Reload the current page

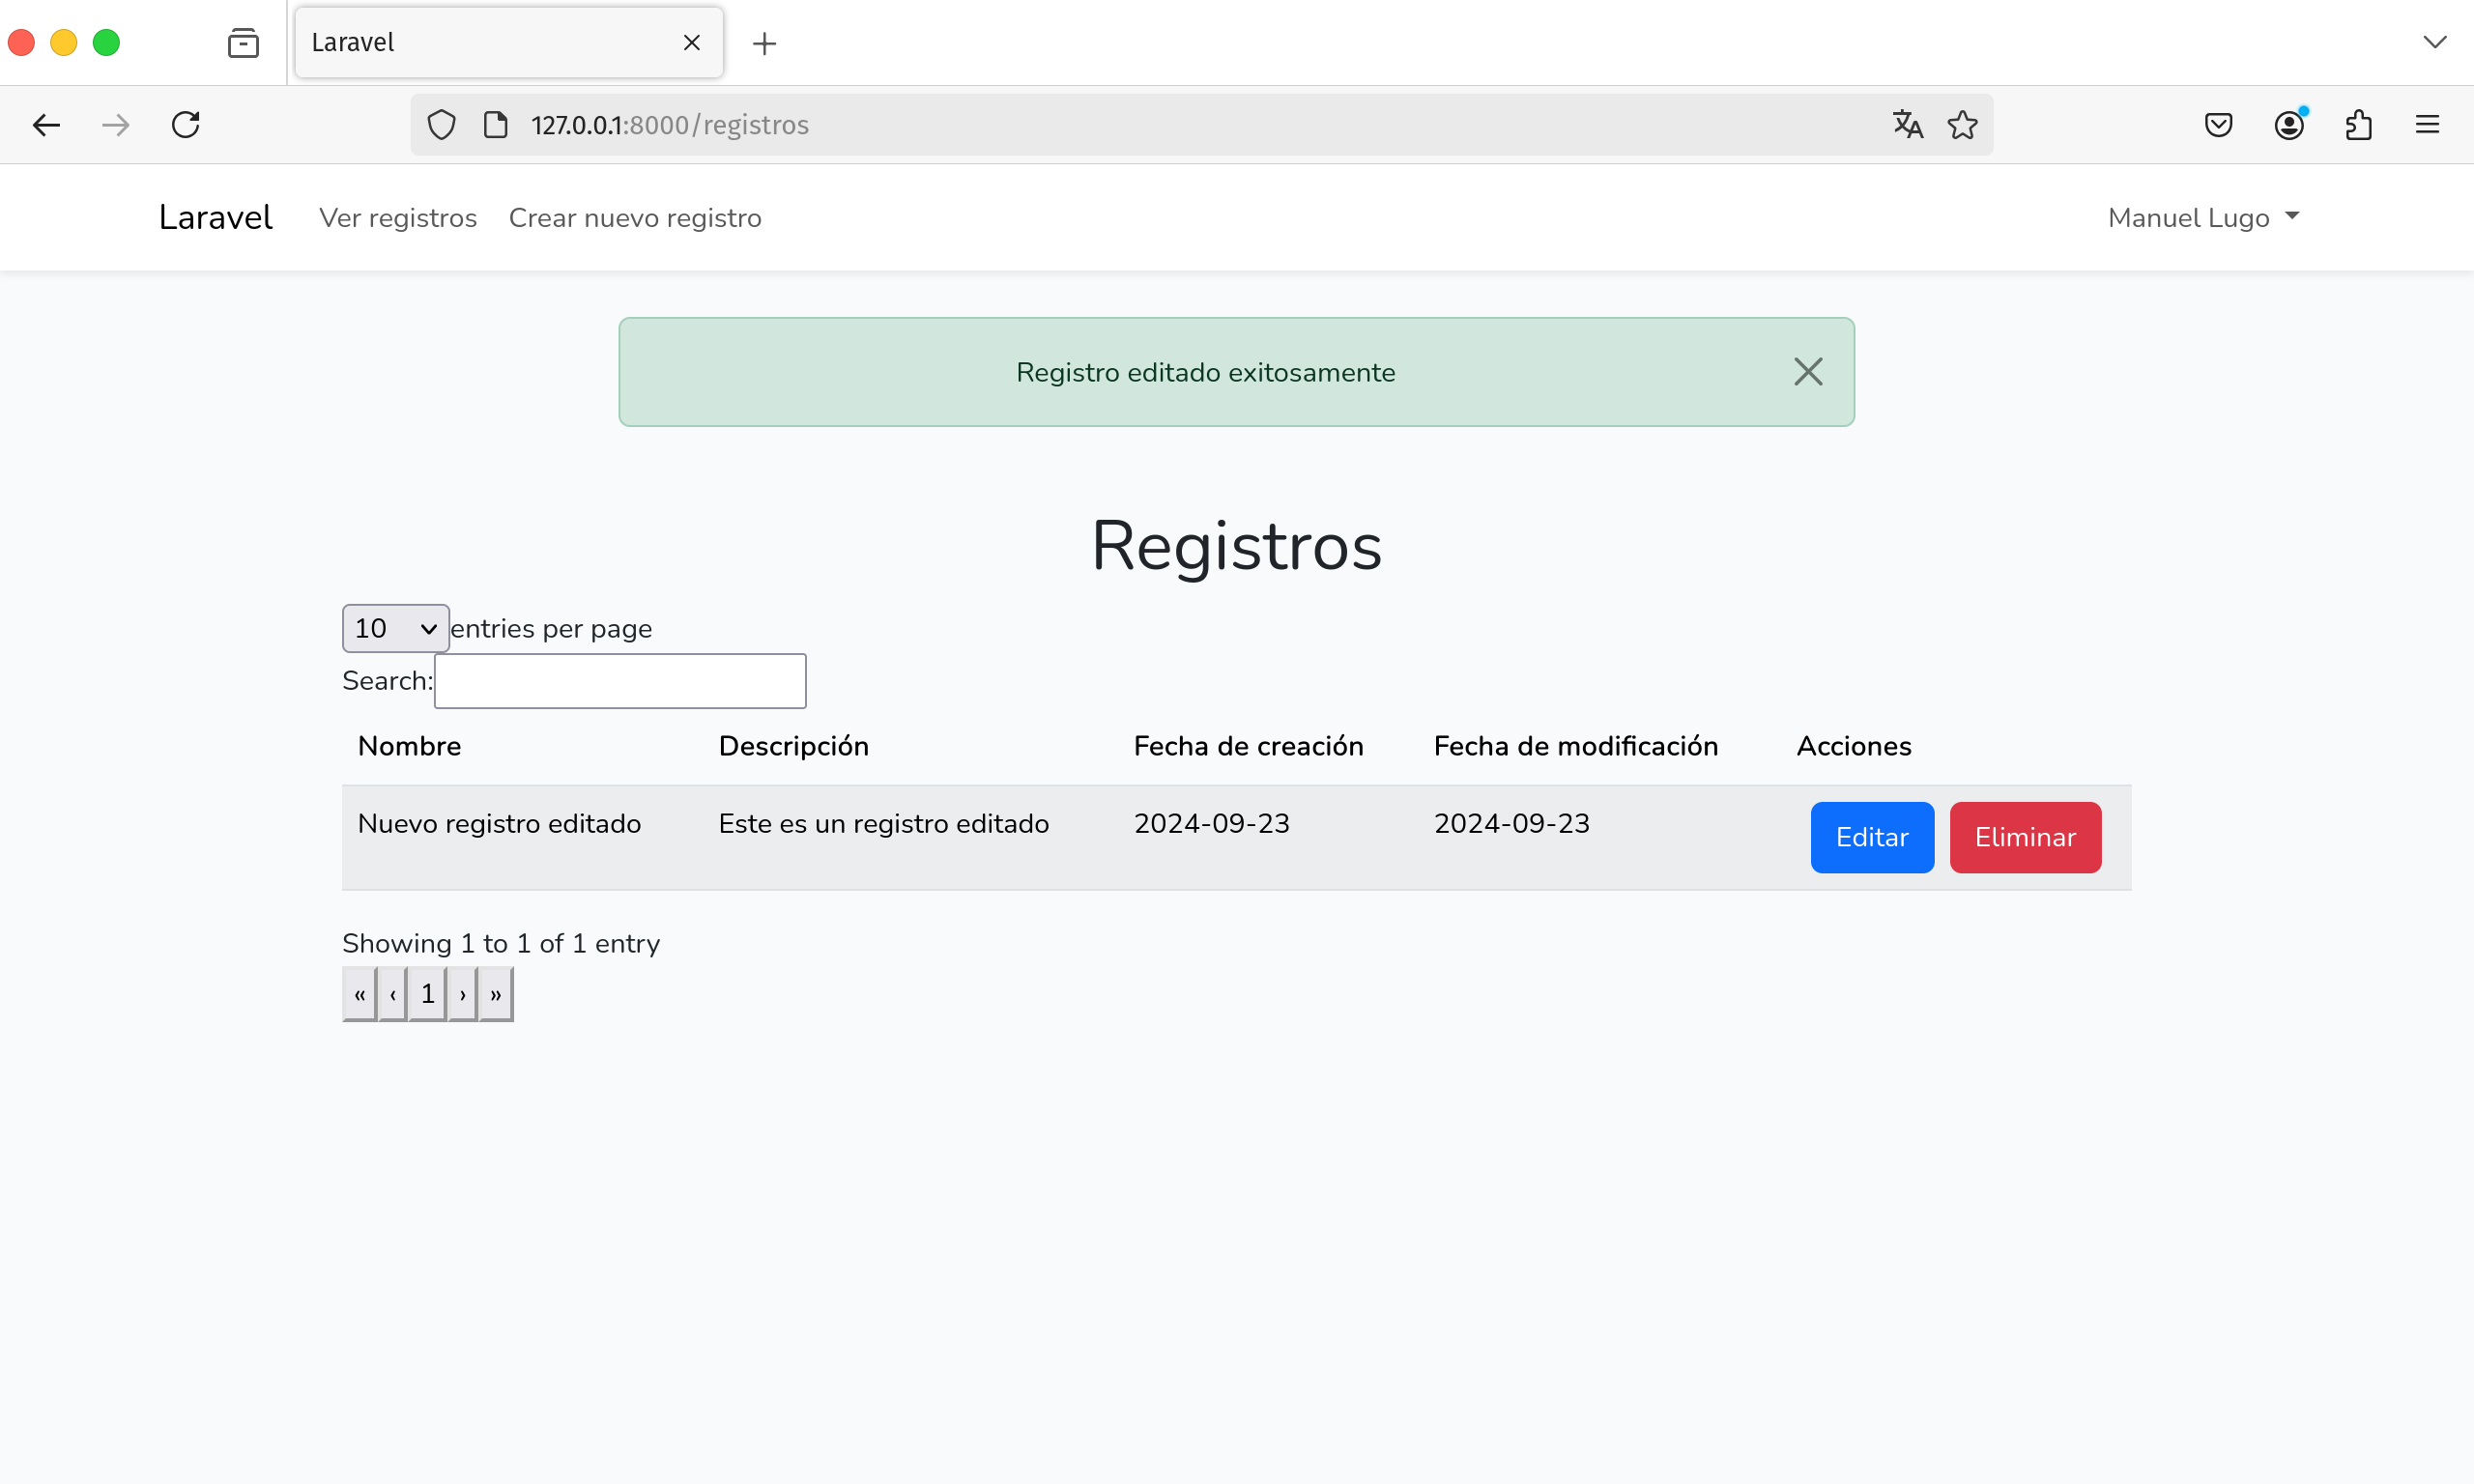(x=186, y=125)
